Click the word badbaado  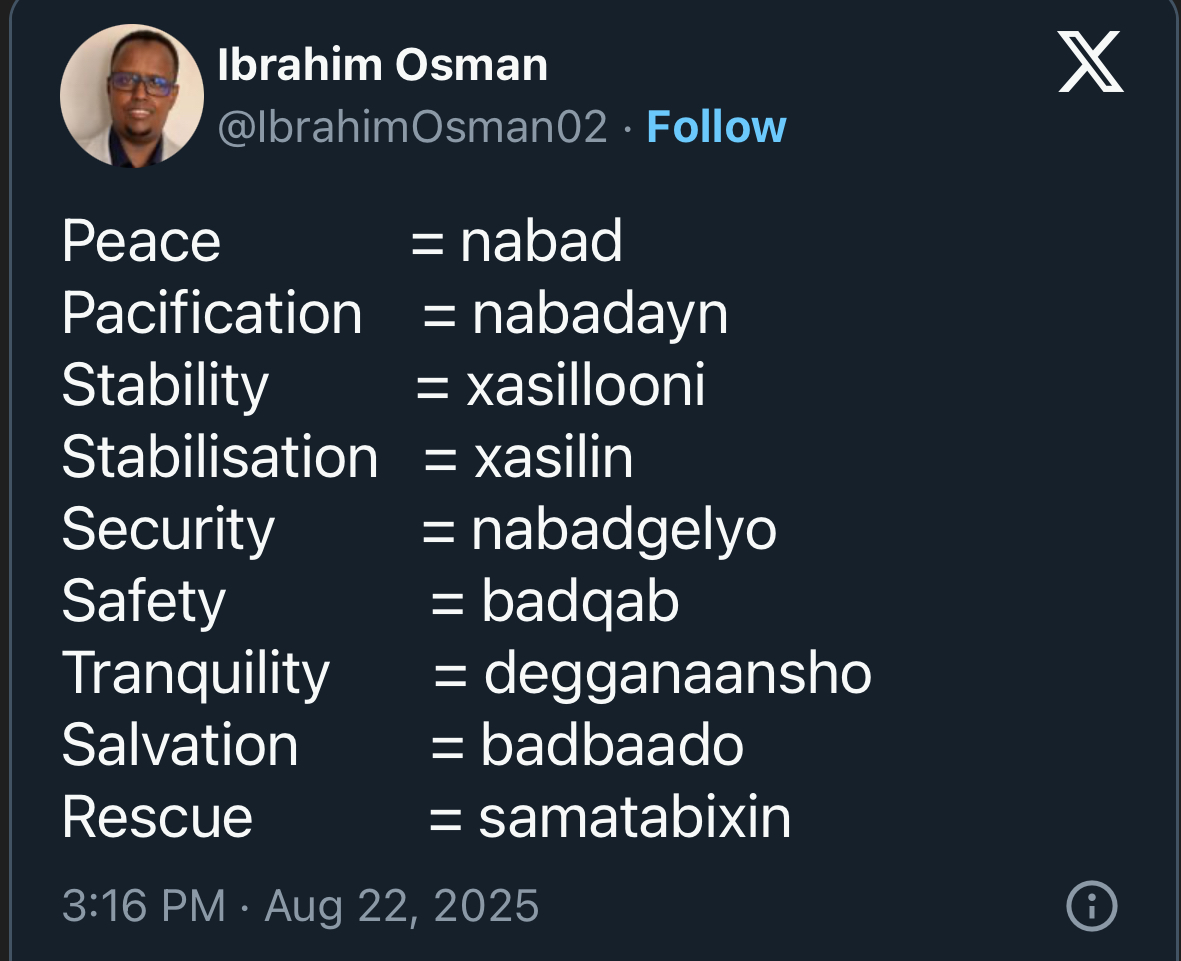pyautogui.click(x=612, y=746)
